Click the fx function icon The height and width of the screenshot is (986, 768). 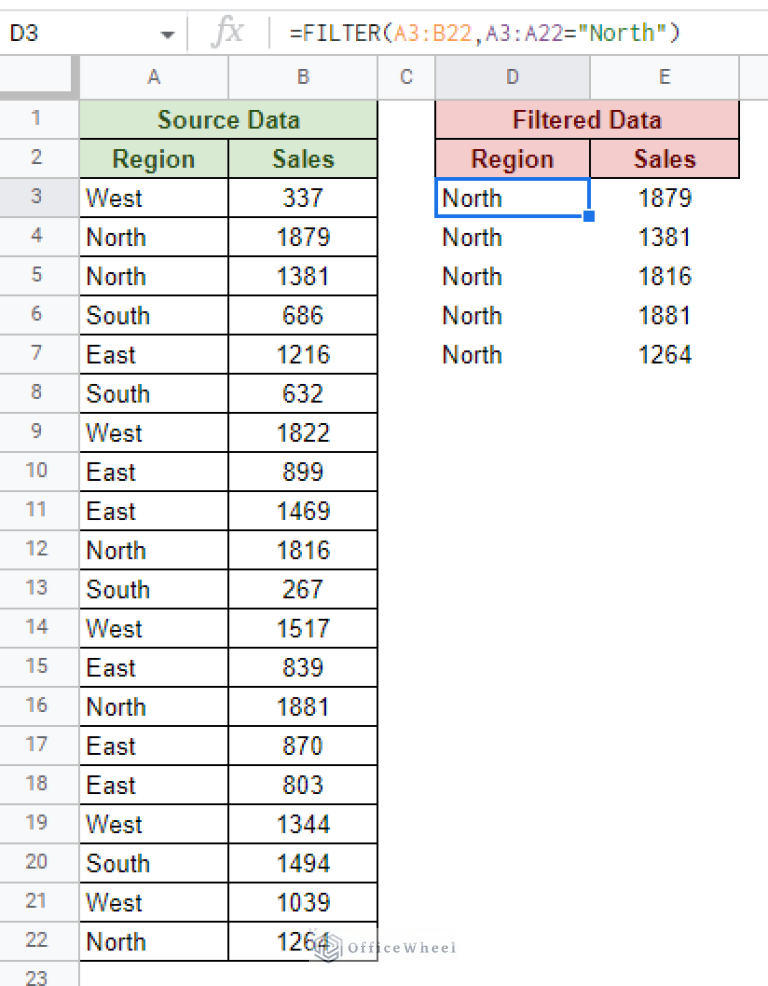tap(228, 33)
